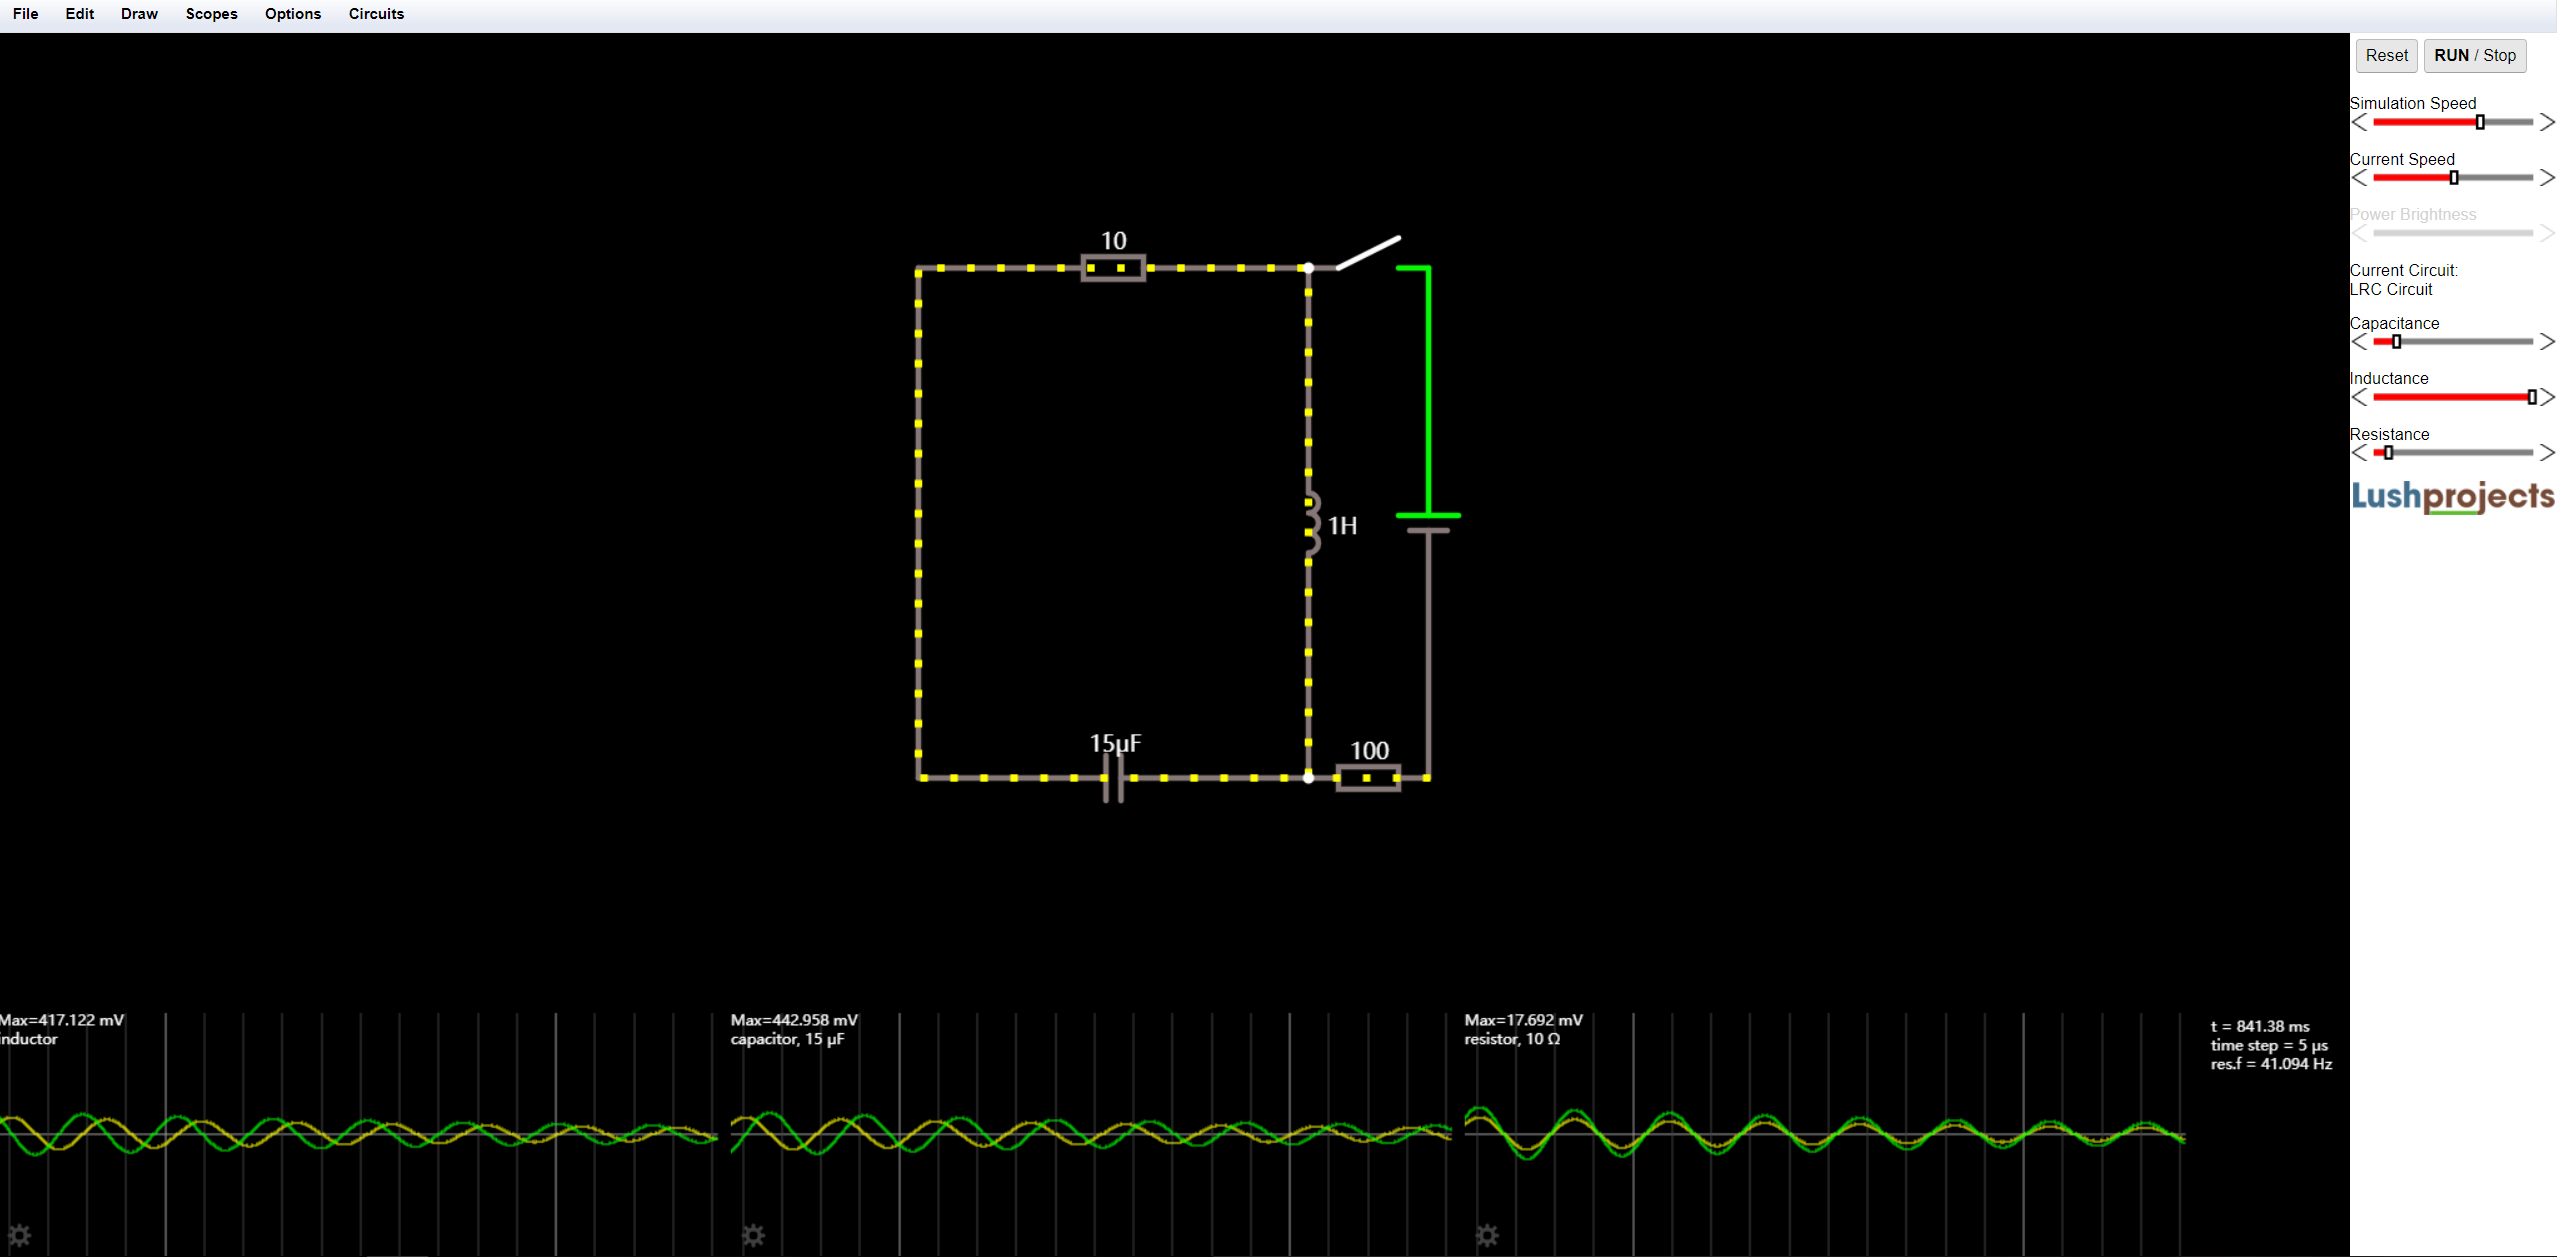Decrease Resistance using its left arrow
The image size is (2563, 1257).
tap(2359, 452)
